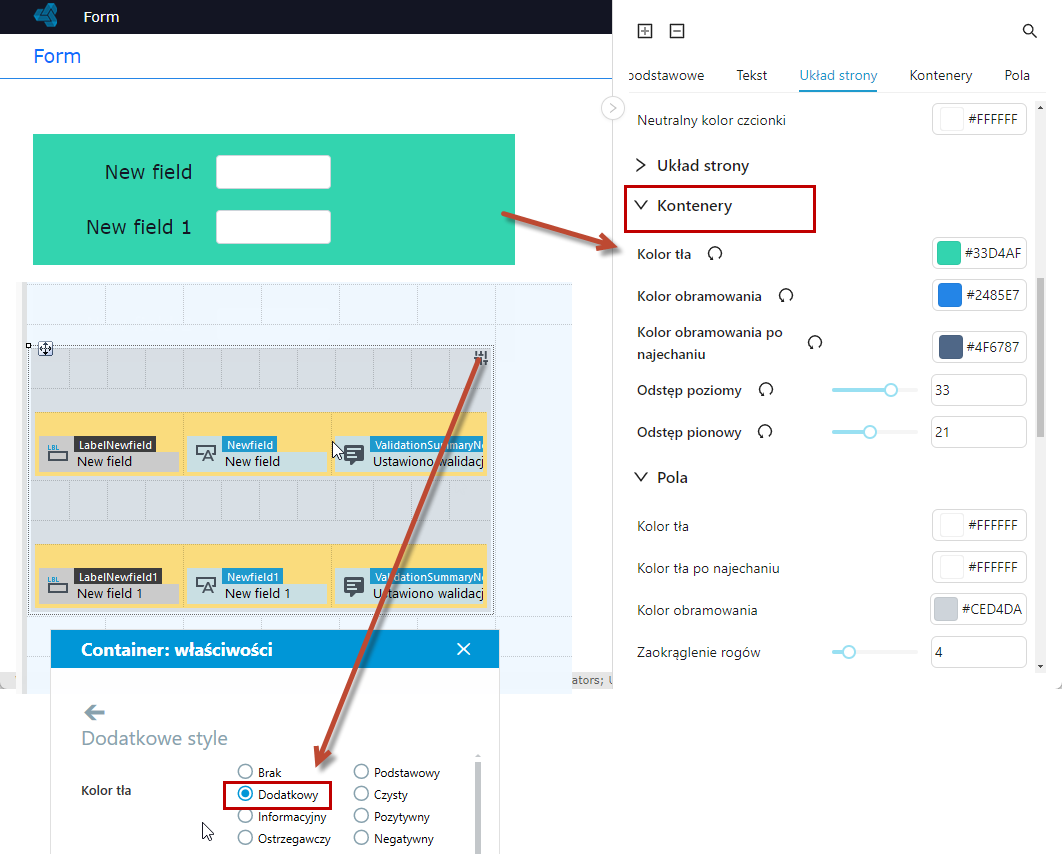This screenshot has width=1062, height=857.
Task: Collapse the side panel with round arrow button
Action: click(x=612, y=108)
